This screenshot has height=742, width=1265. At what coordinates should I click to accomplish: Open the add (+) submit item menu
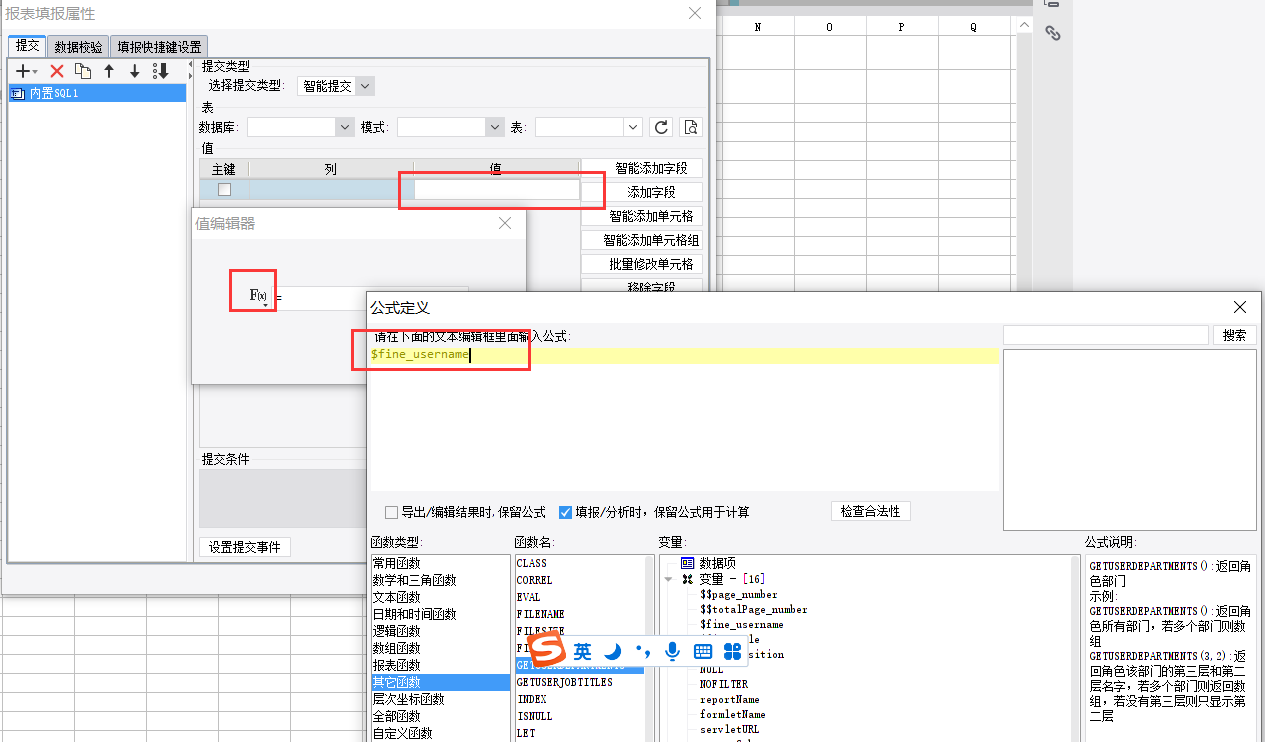26,71
